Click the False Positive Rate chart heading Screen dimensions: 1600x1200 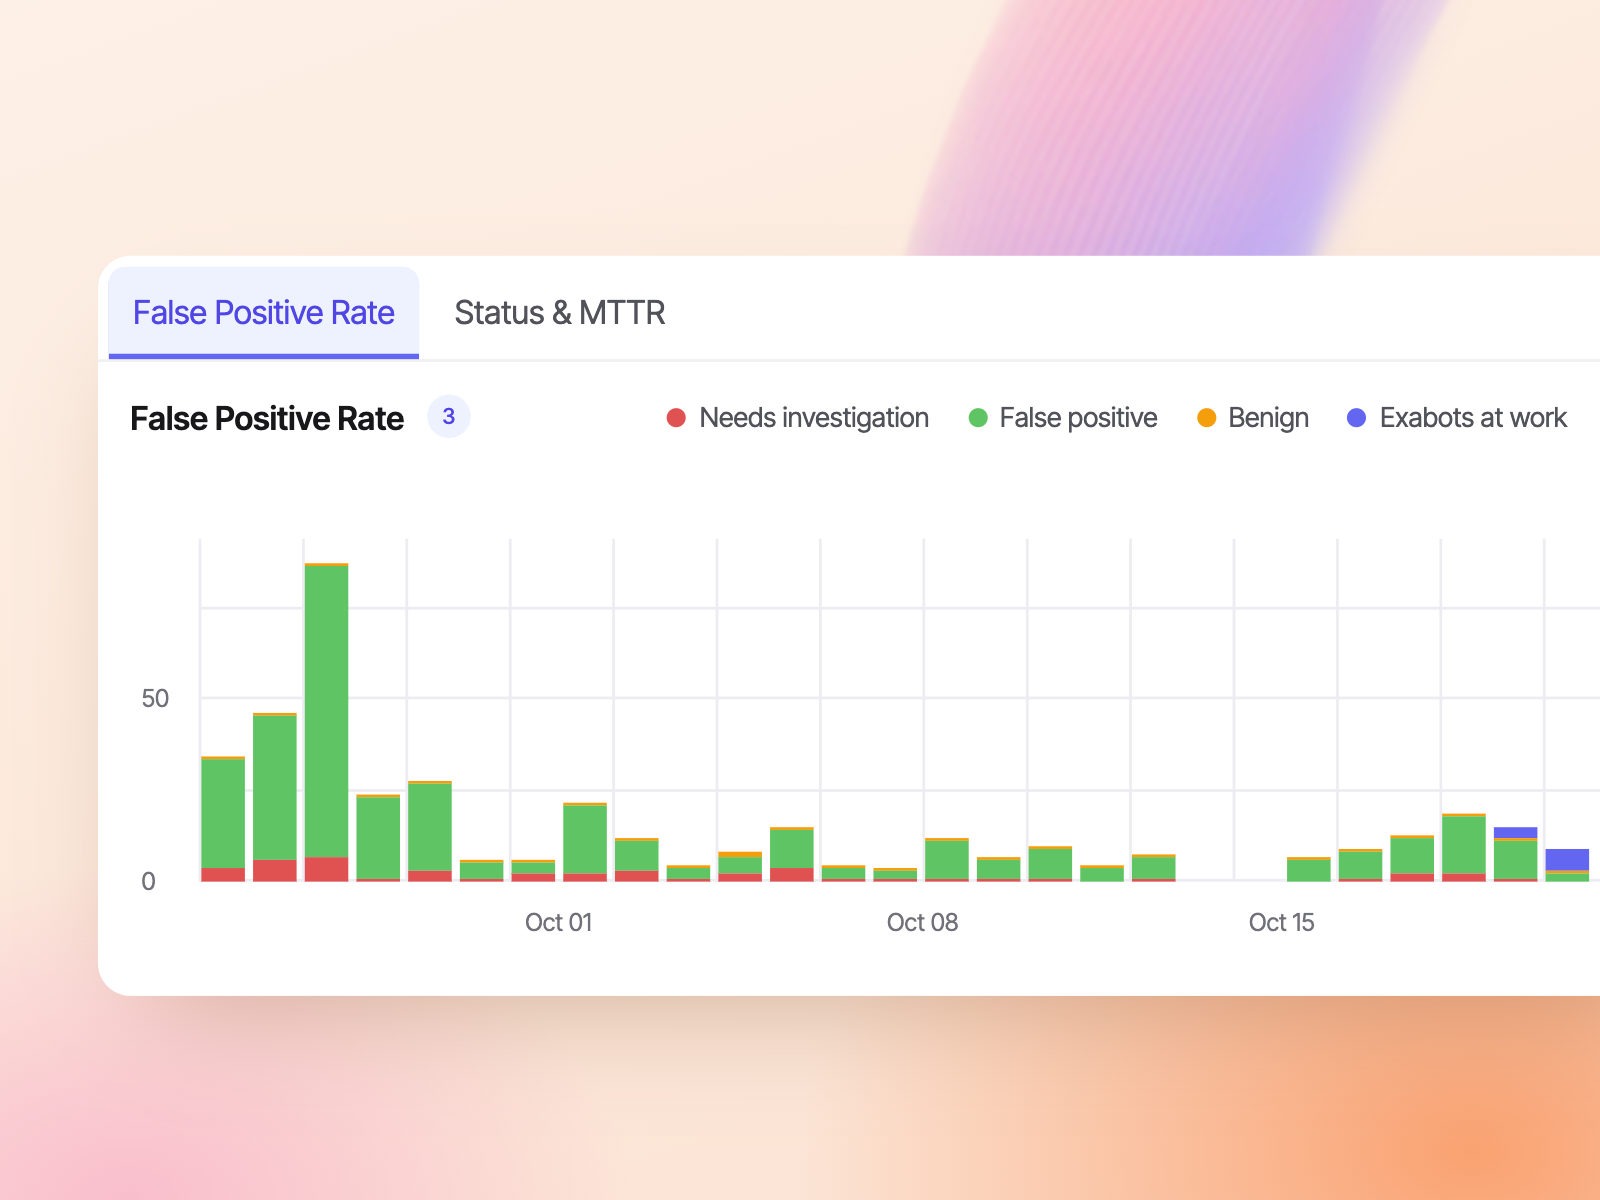[267, 418]
